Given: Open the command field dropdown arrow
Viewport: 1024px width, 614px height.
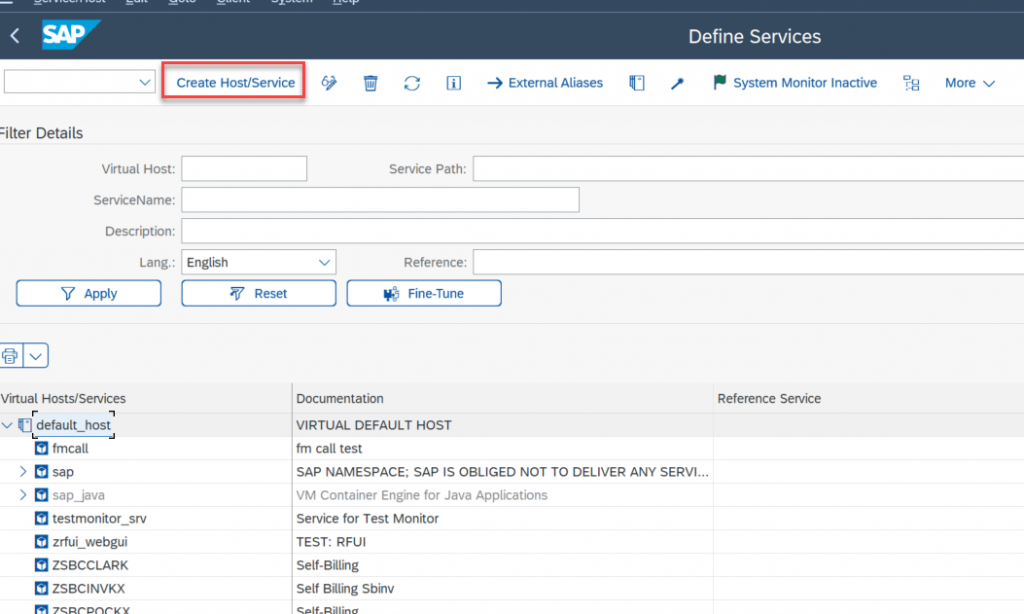Looking at the screenshot, I should point(145,82).
